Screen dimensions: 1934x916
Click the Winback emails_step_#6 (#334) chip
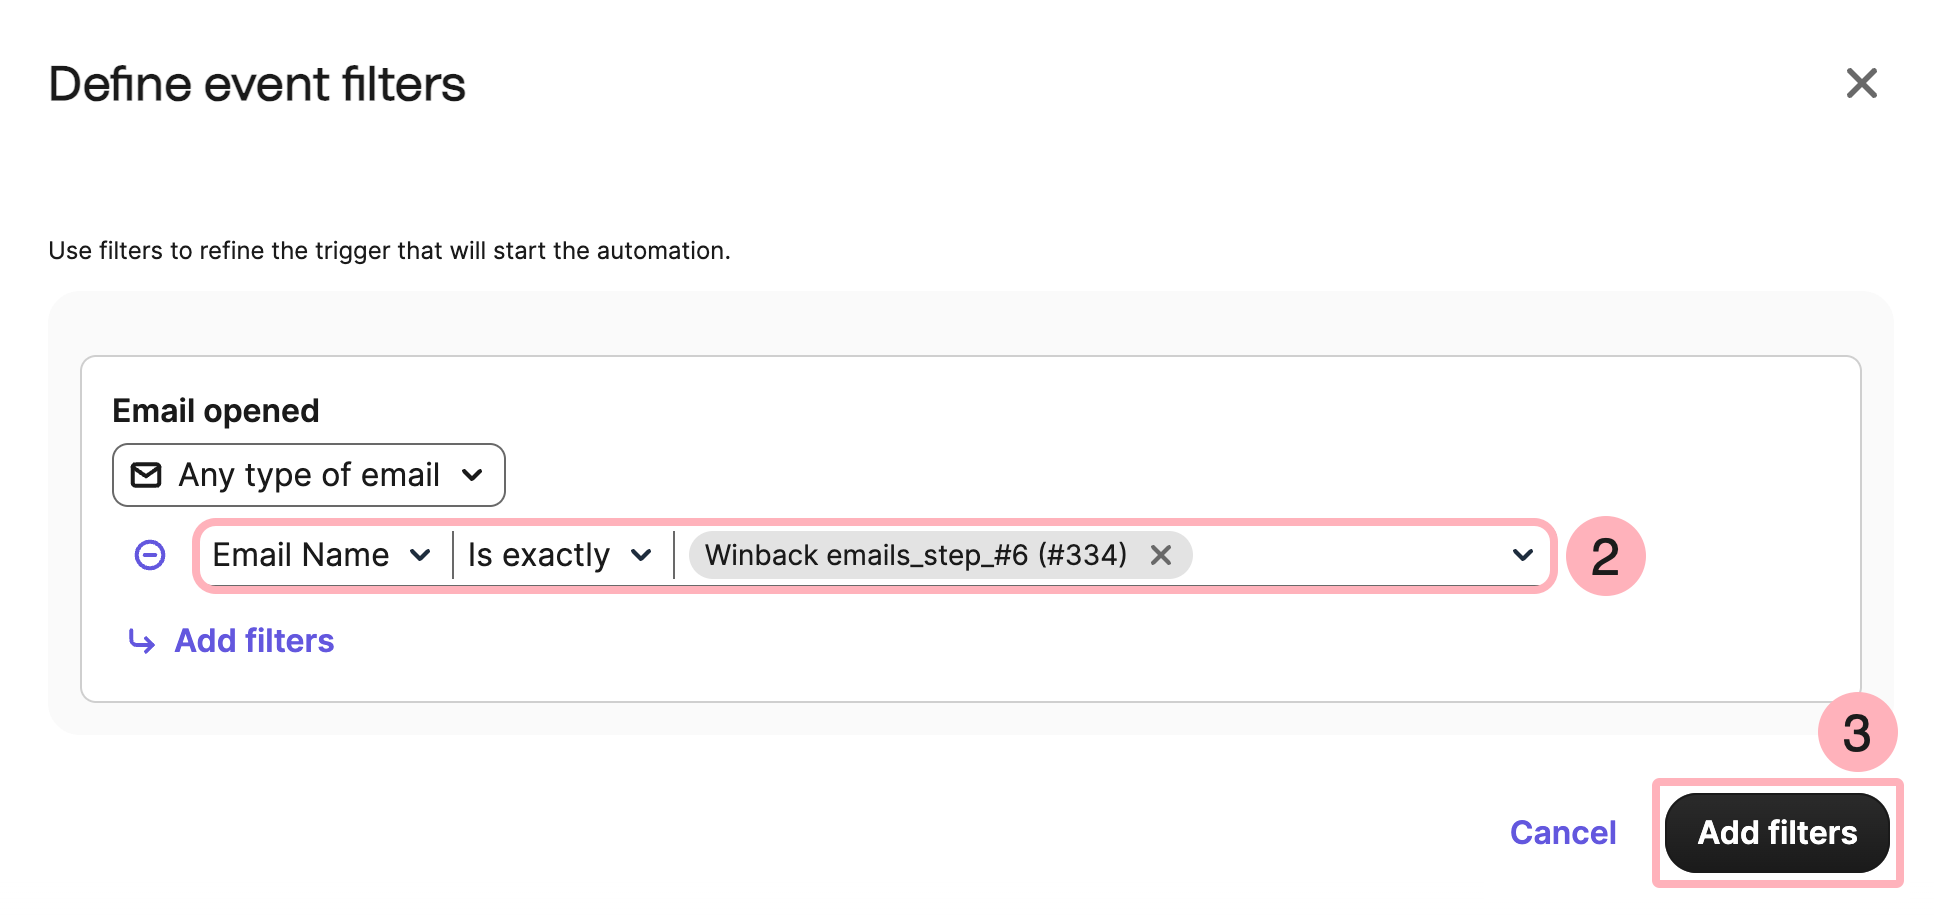914,555
